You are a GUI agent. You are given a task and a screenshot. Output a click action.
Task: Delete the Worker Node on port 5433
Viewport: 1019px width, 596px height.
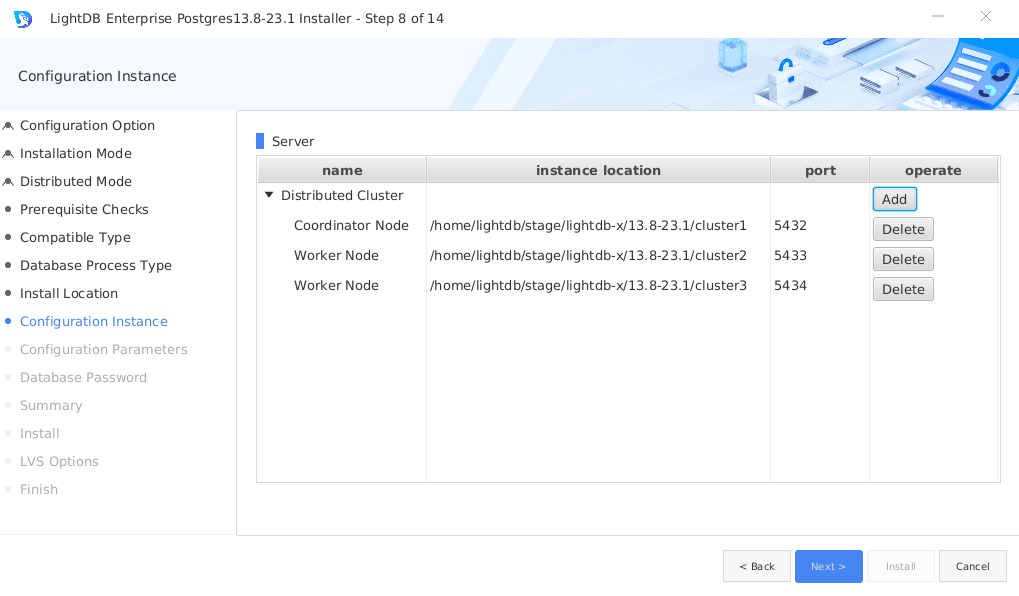[903, 259]
